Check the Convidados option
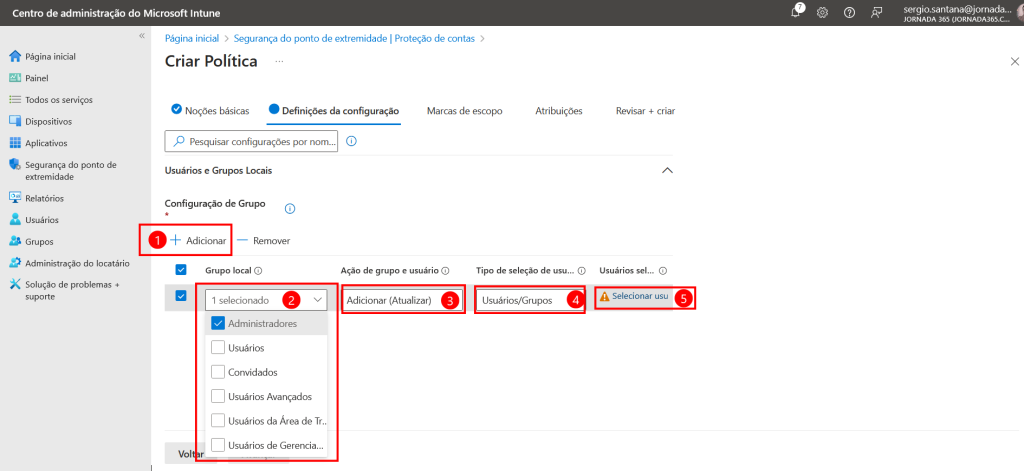Image resolution: width=1024 pixels, height=471 pixels. click(x=219, y=372)
